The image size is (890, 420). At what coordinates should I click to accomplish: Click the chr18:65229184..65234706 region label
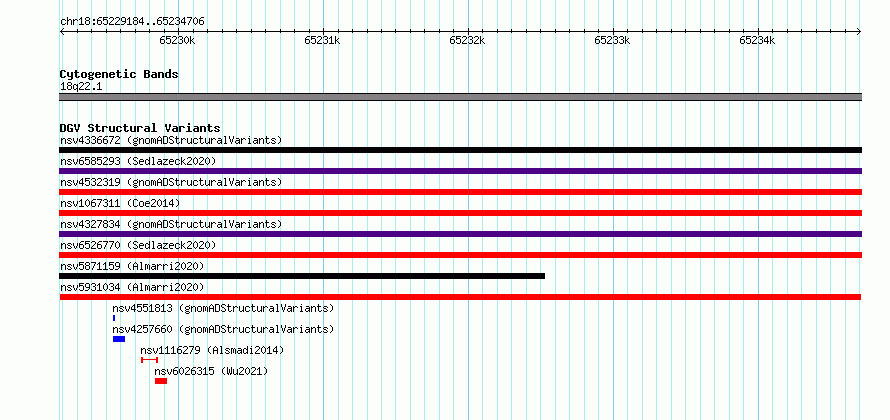click(x=132, y=22)
